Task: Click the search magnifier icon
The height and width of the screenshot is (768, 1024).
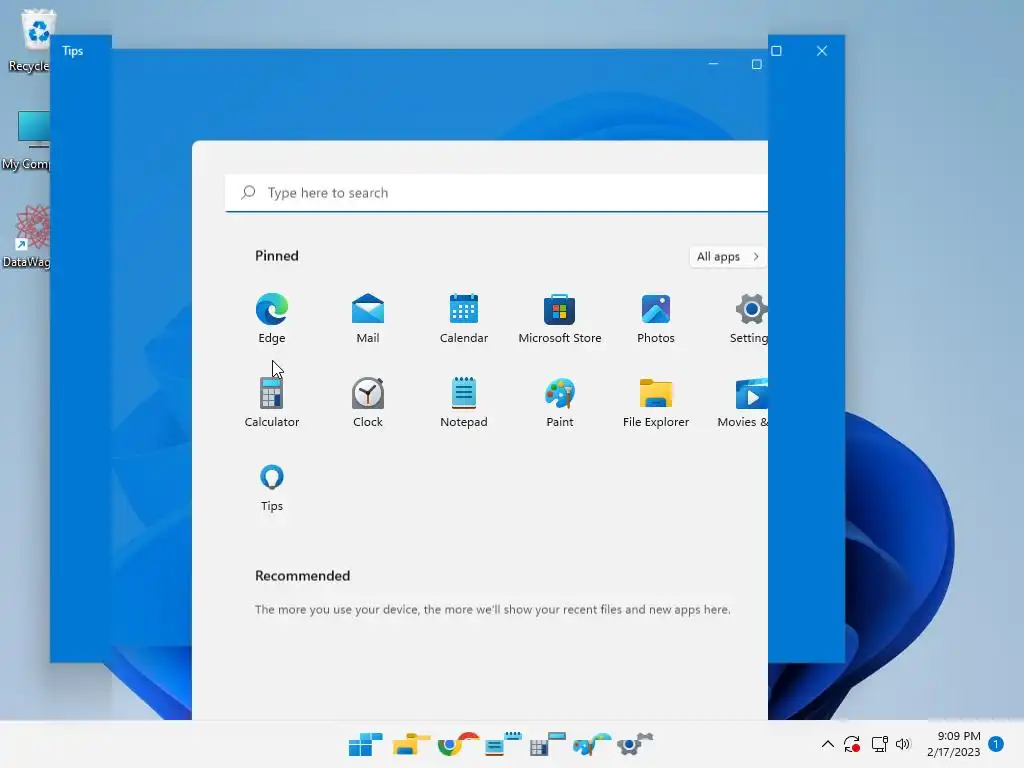Action: click(x=248, y=192)
